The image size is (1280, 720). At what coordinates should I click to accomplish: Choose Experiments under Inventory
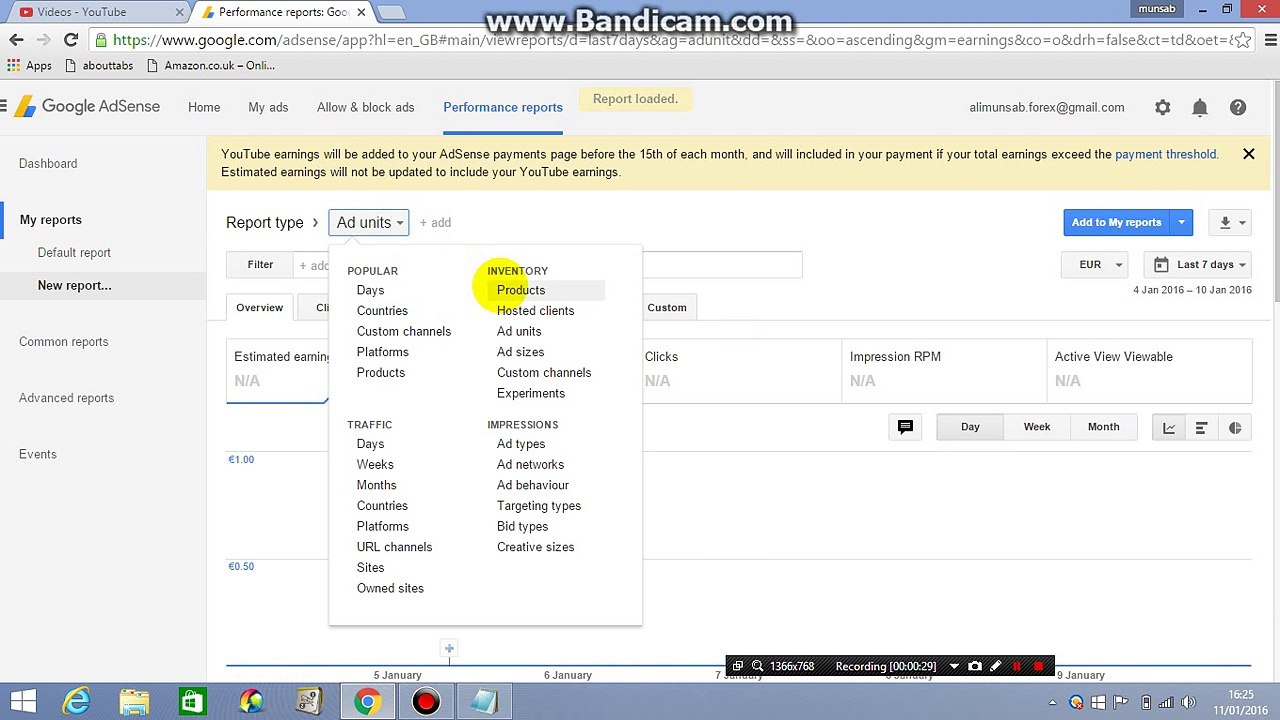point(530,393)
